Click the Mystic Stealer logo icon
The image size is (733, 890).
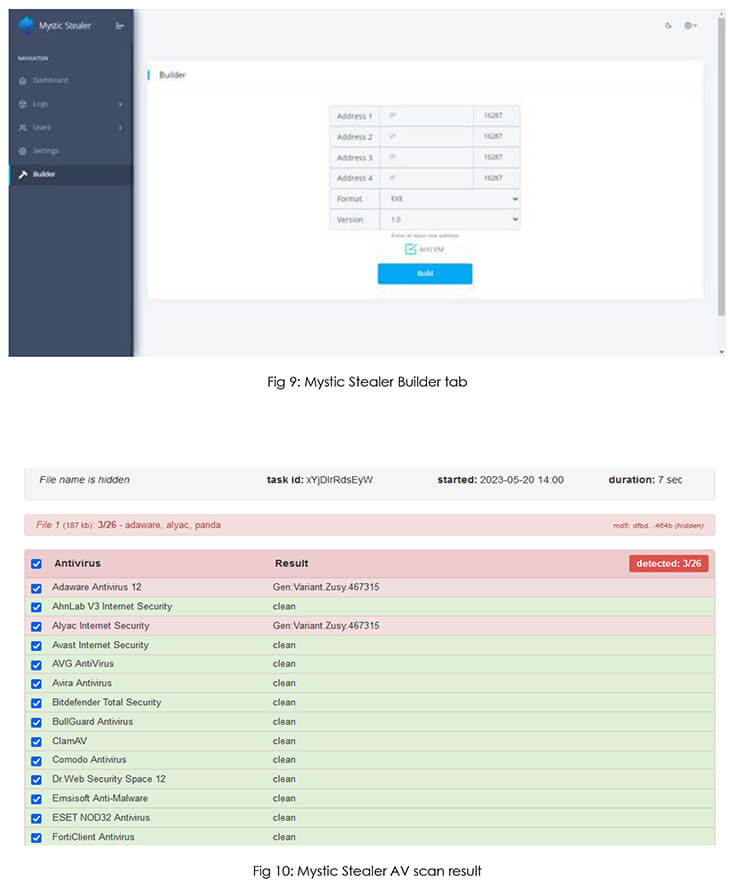click(x=26, y=26)
